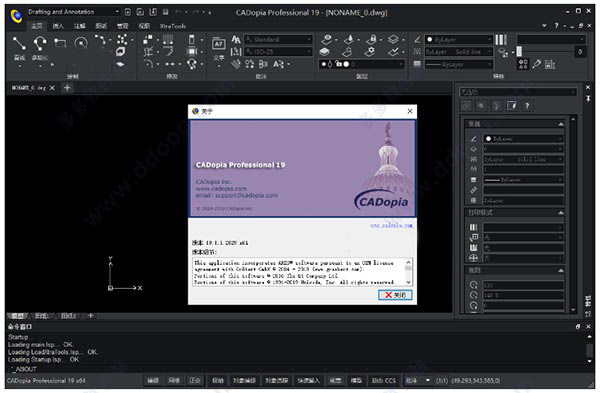Image resolution: width=600 pixels, height=393 pixels.
Task: Select the Rectangle tool in ribbon
Action: coord(60,42)
